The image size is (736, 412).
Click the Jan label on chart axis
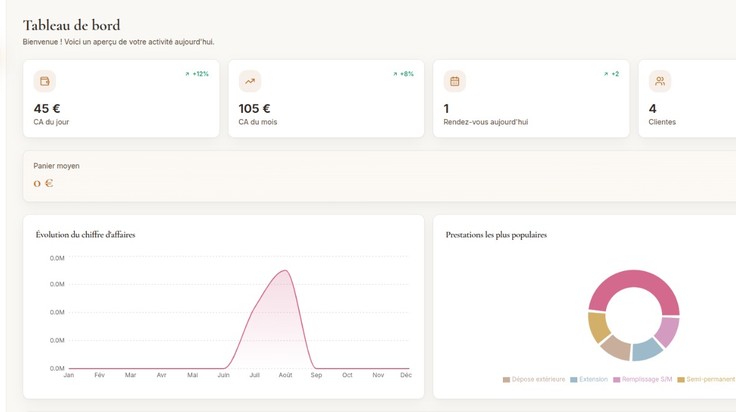(x=69, y=375)
